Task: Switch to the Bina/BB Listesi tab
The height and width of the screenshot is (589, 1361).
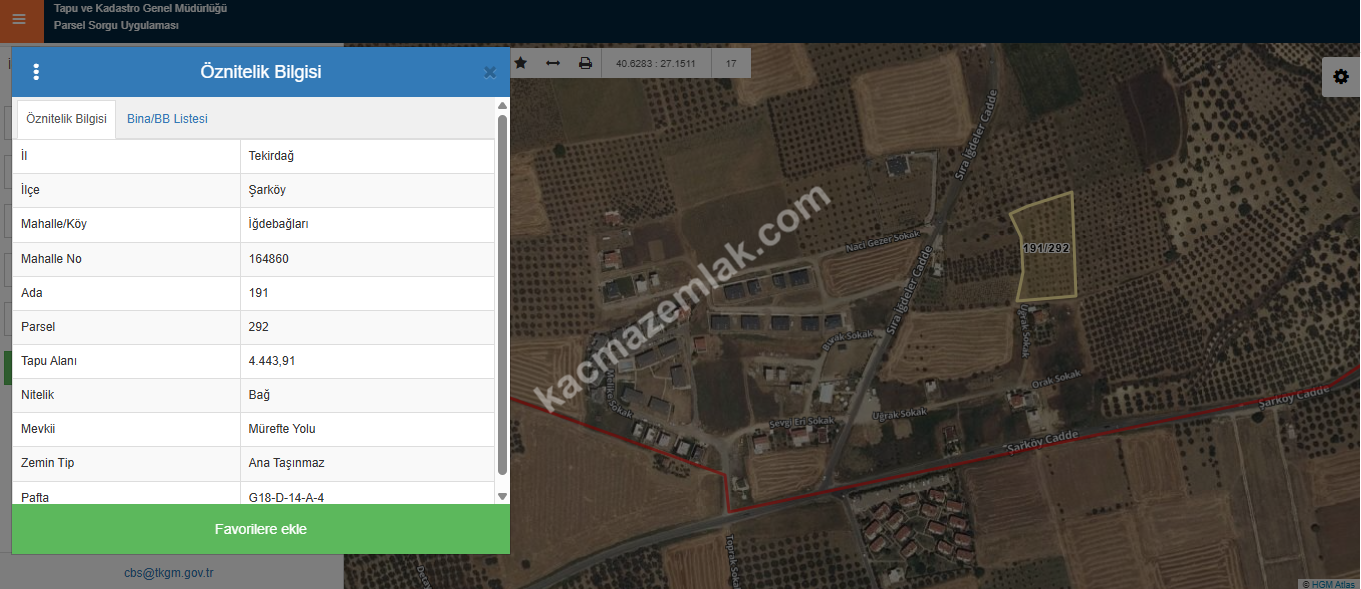Action: 167,119
